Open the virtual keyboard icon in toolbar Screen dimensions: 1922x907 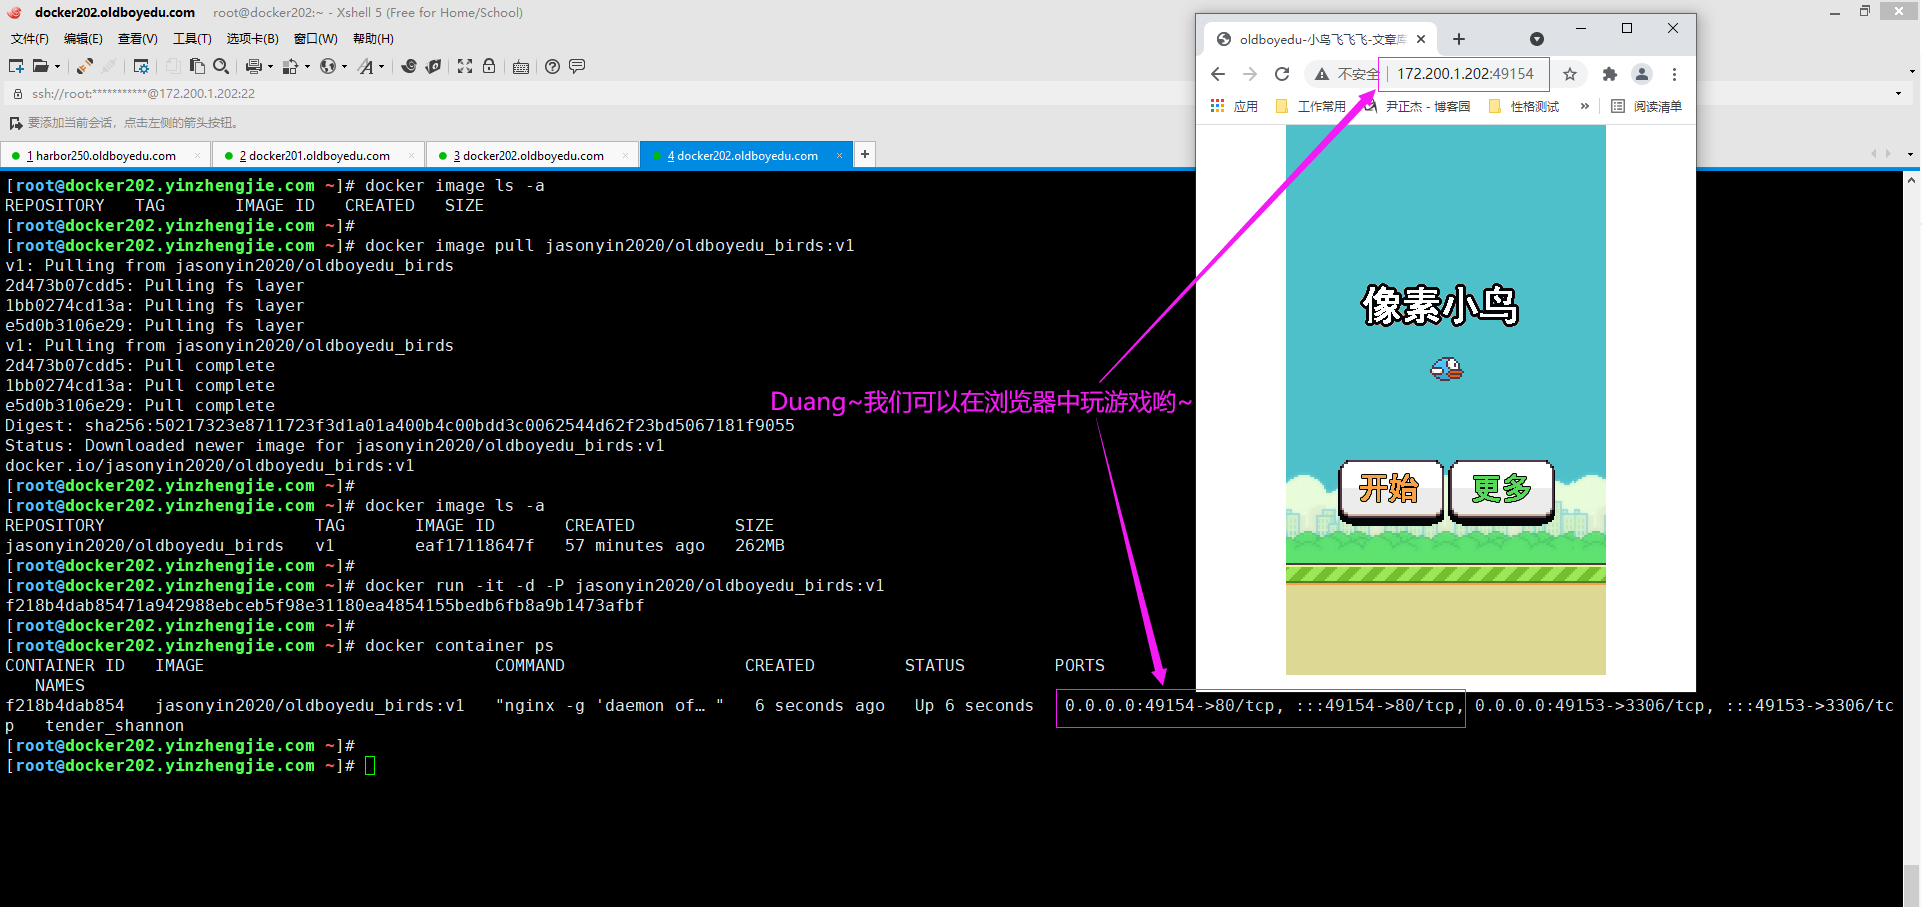point(520,67)
